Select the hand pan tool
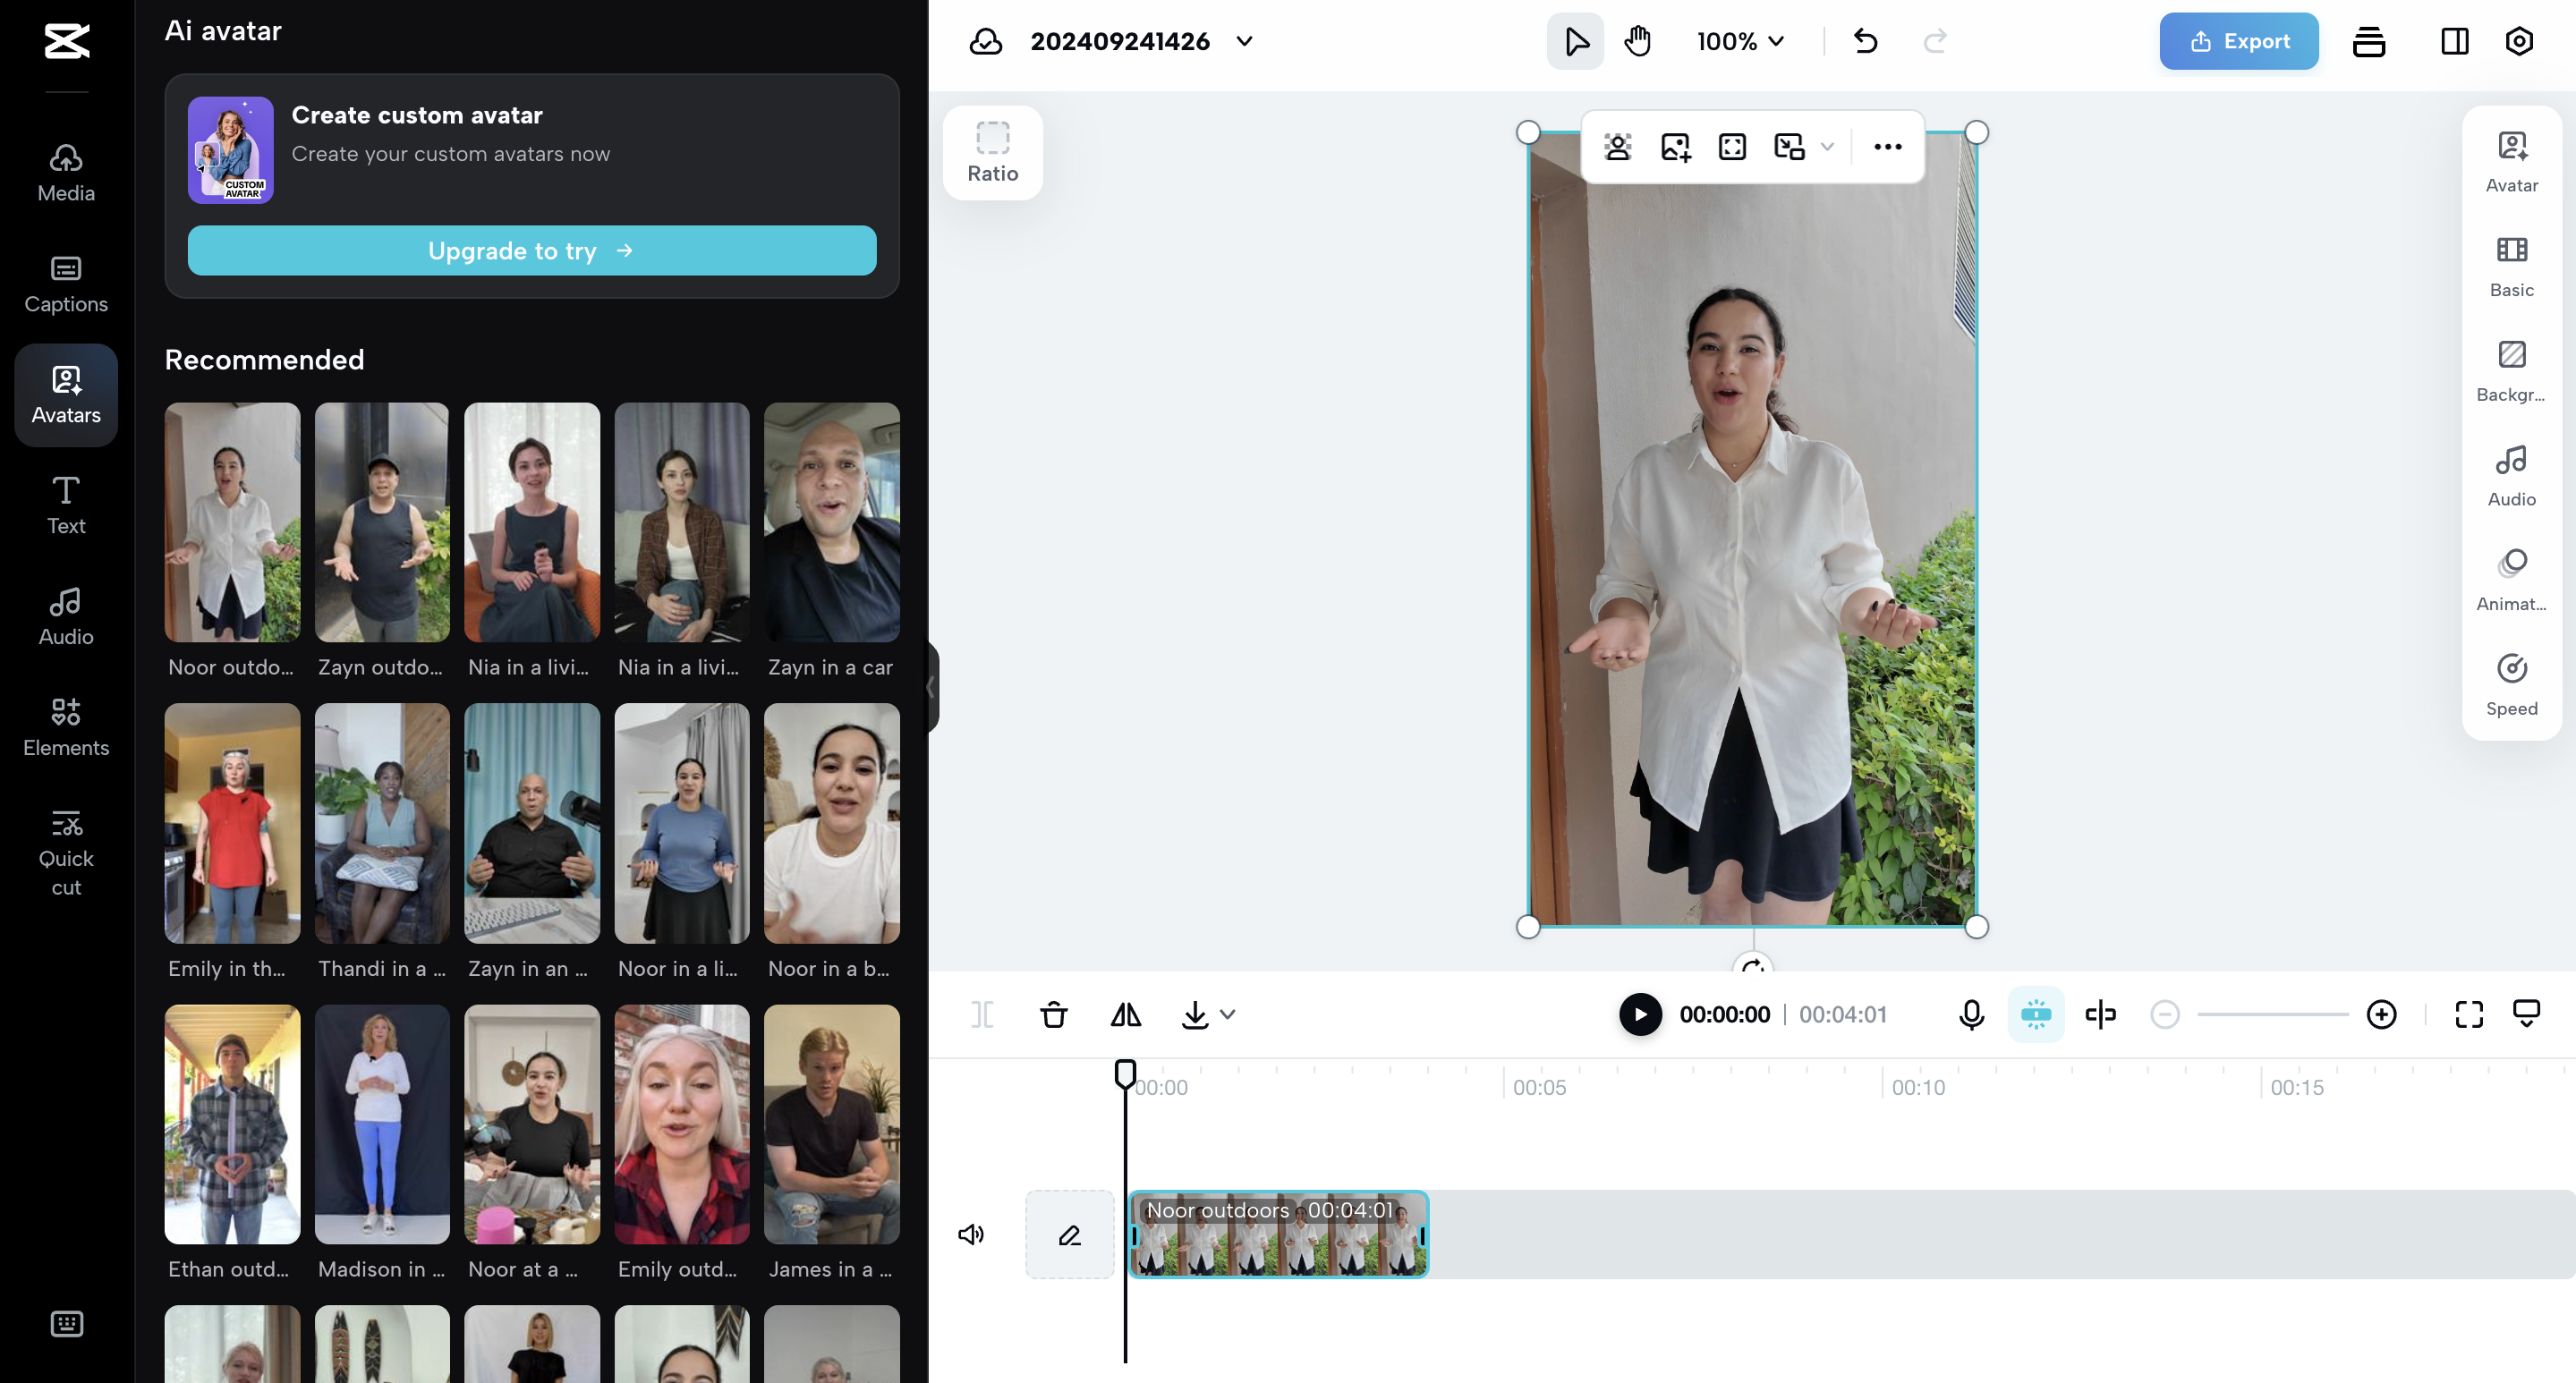The image size is (2576, 1383). pyautogui.click(x=1638, y=41)
